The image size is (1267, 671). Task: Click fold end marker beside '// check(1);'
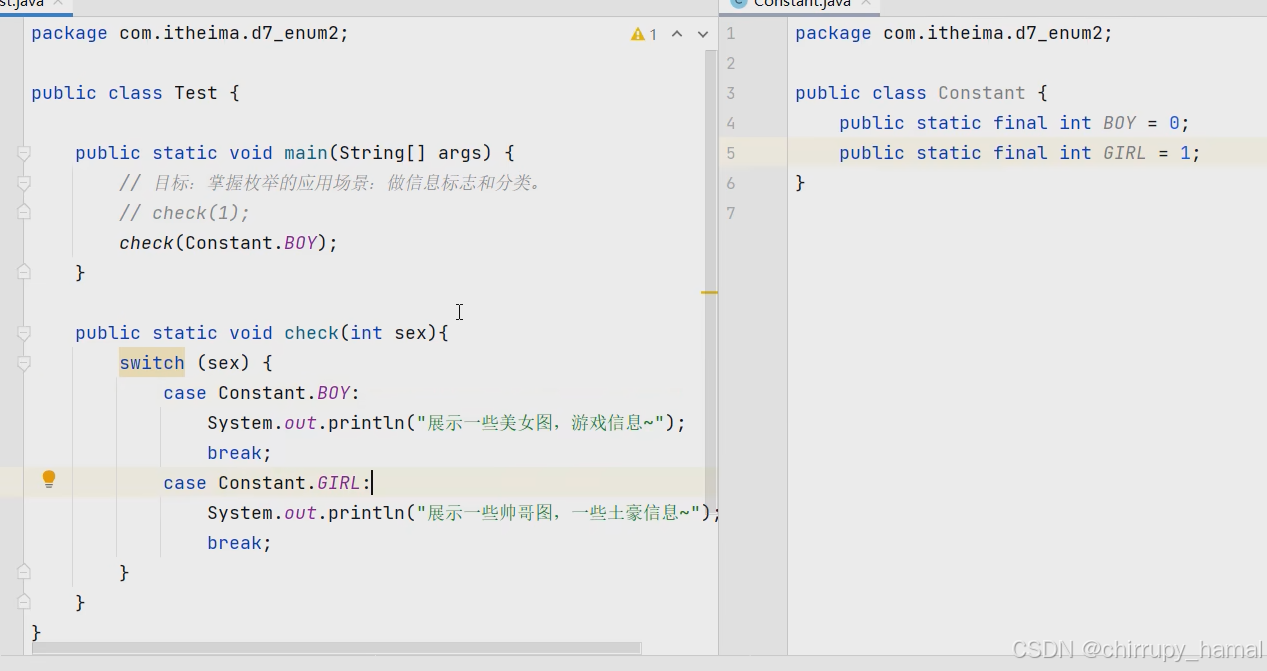coord(24,212)
